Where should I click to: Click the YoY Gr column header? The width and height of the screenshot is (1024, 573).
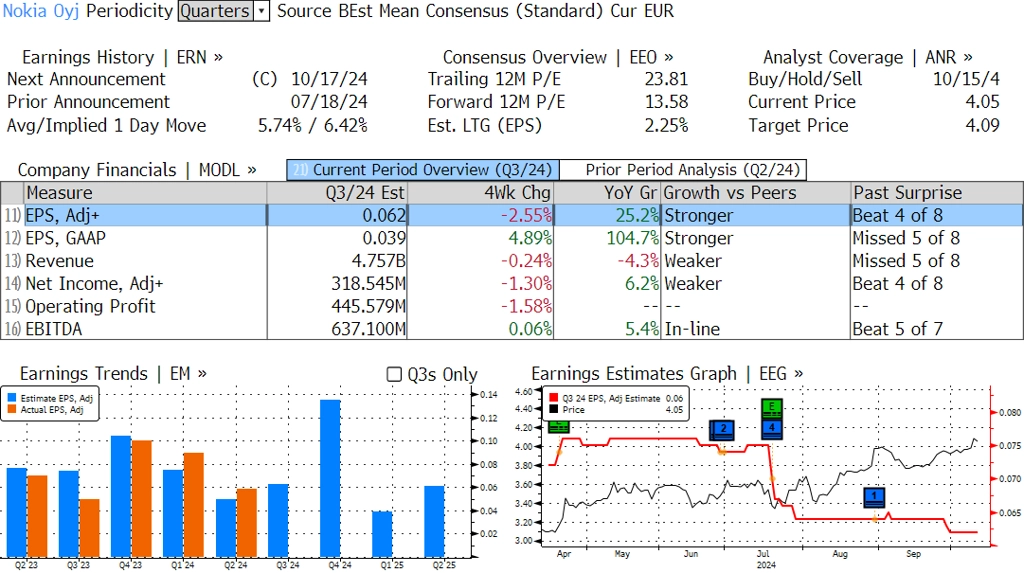[x=607, y=193]
